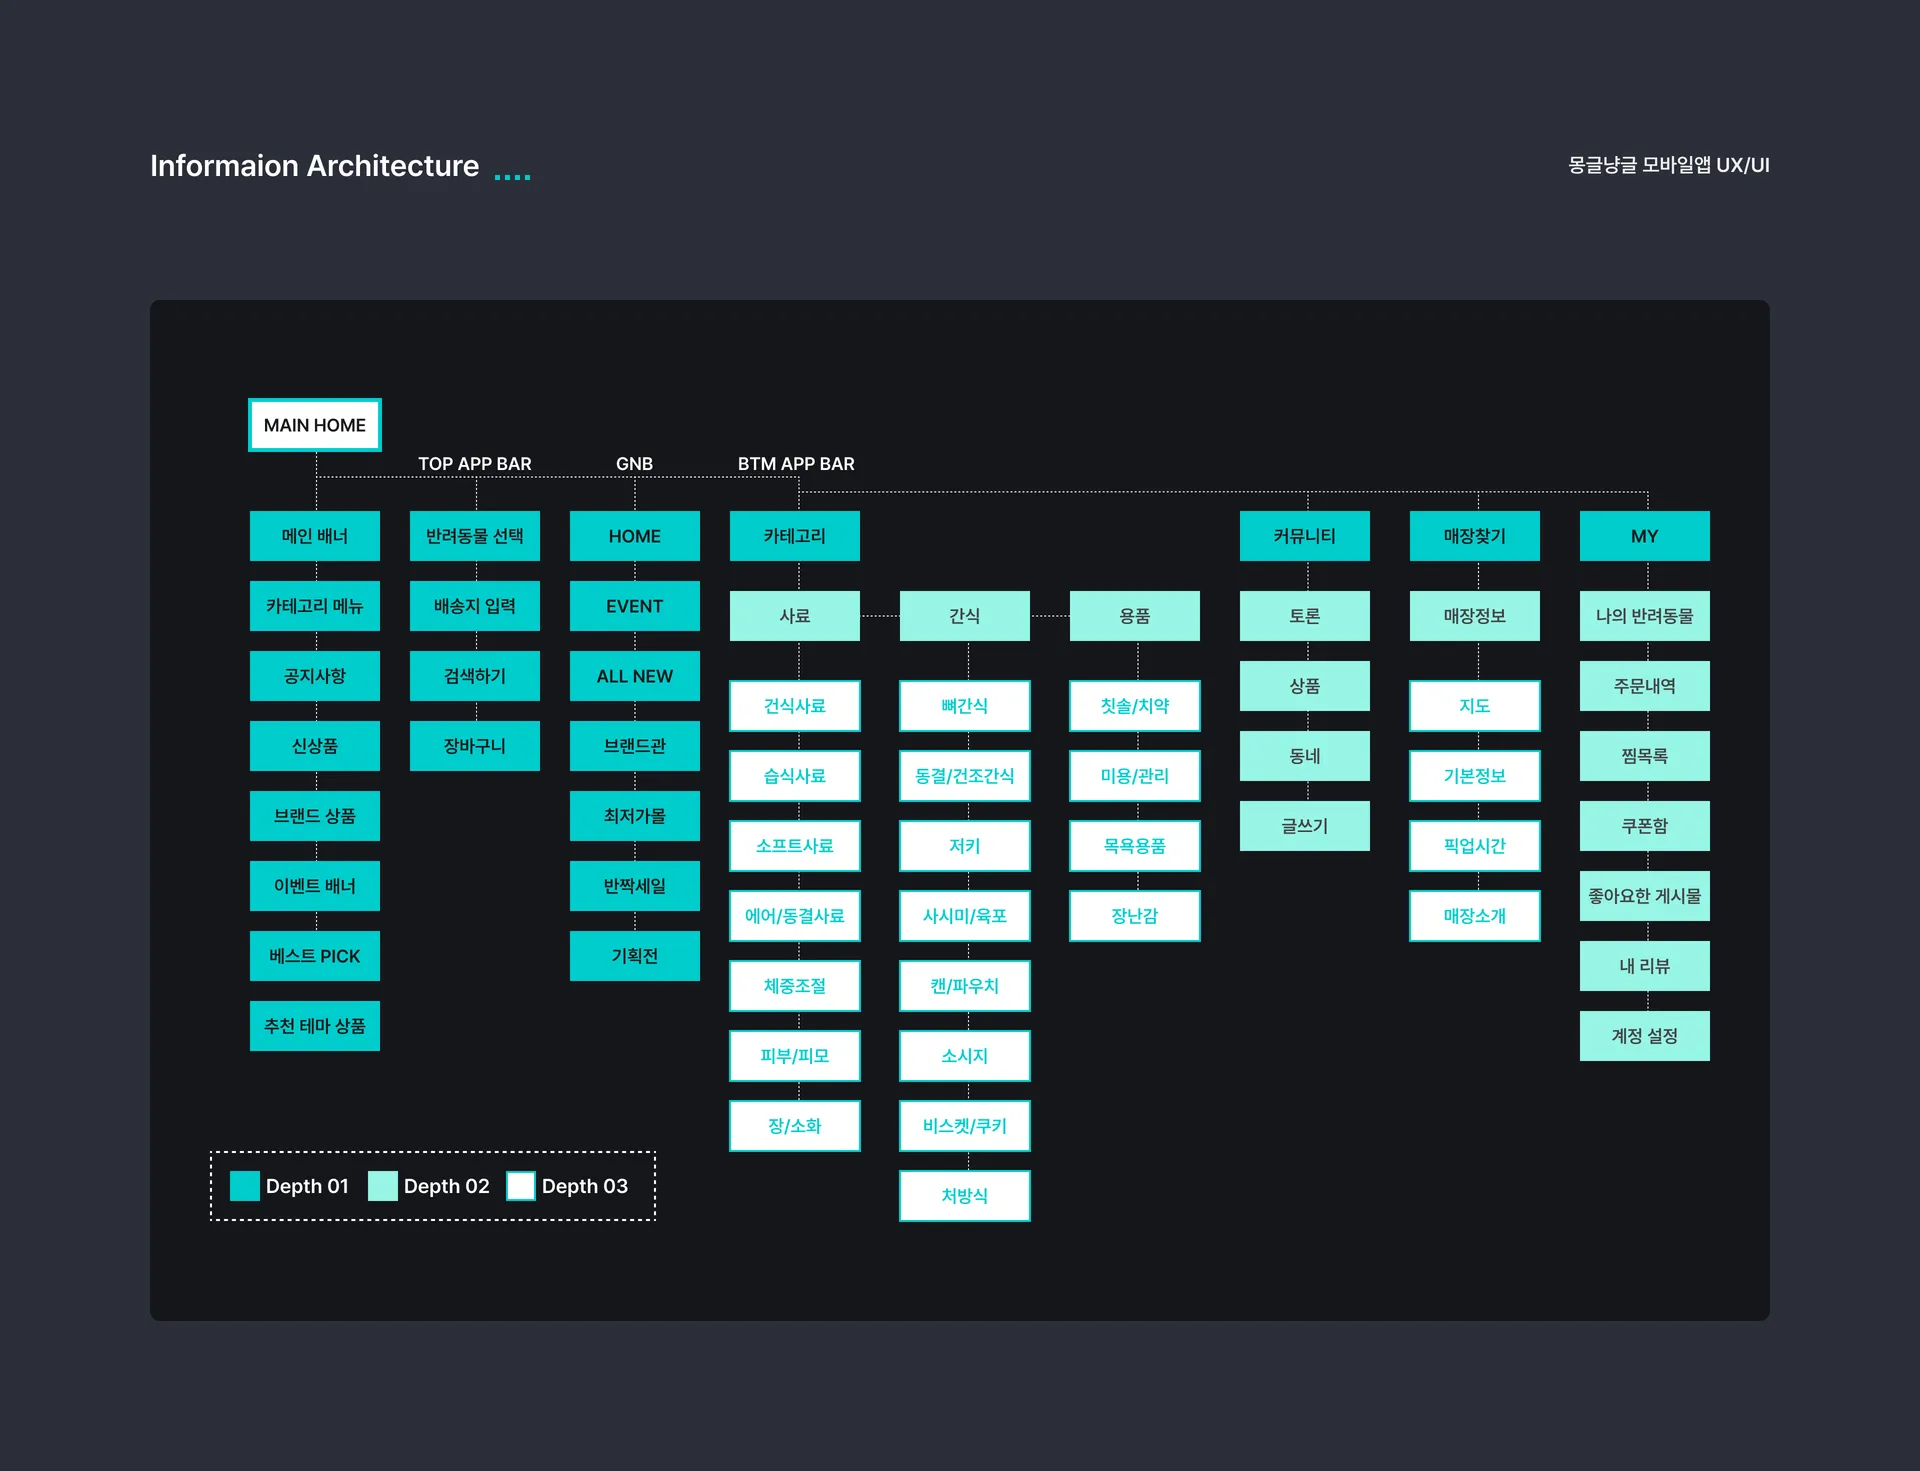Screen dimensions: 1920x1471
Task: Select the 에어/동결사료 node
Action: (795, 916)
